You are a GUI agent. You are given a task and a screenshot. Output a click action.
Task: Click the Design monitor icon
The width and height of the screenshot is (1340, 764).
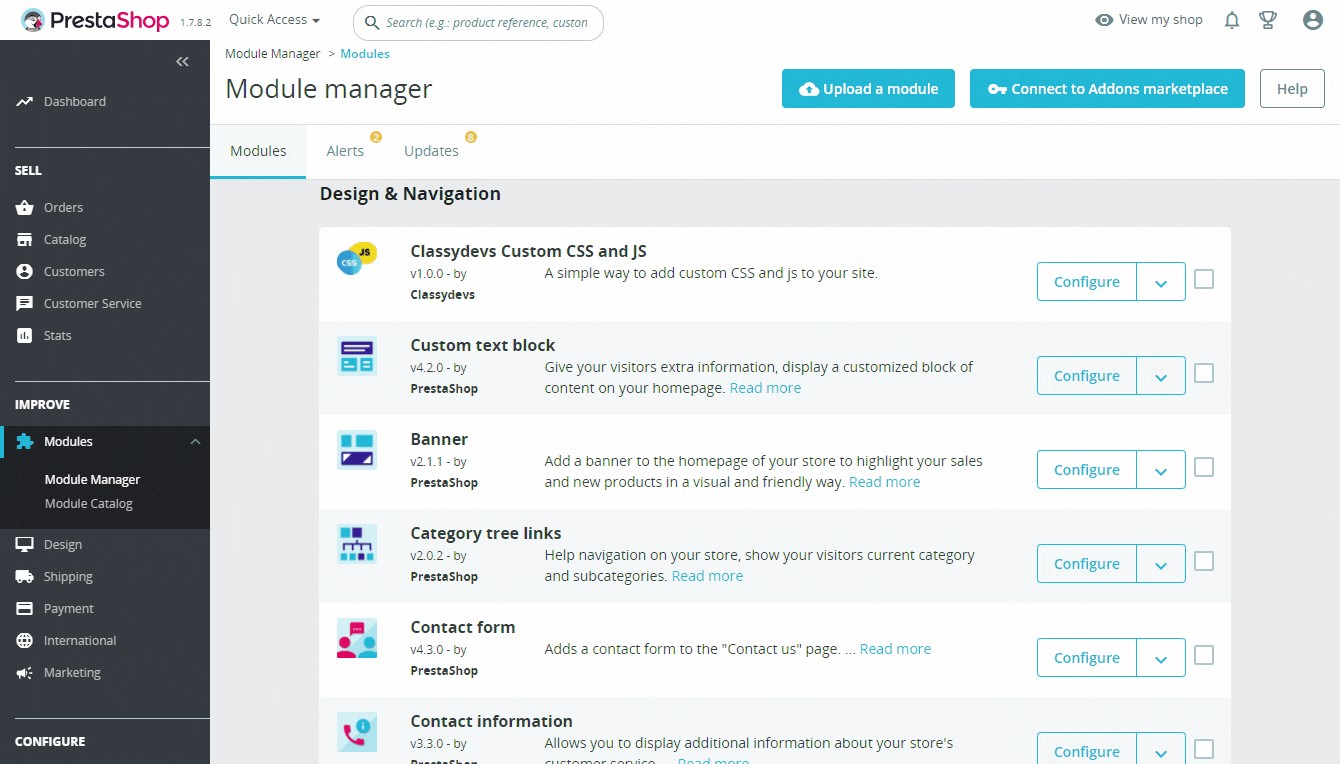[x=24, y=545]
